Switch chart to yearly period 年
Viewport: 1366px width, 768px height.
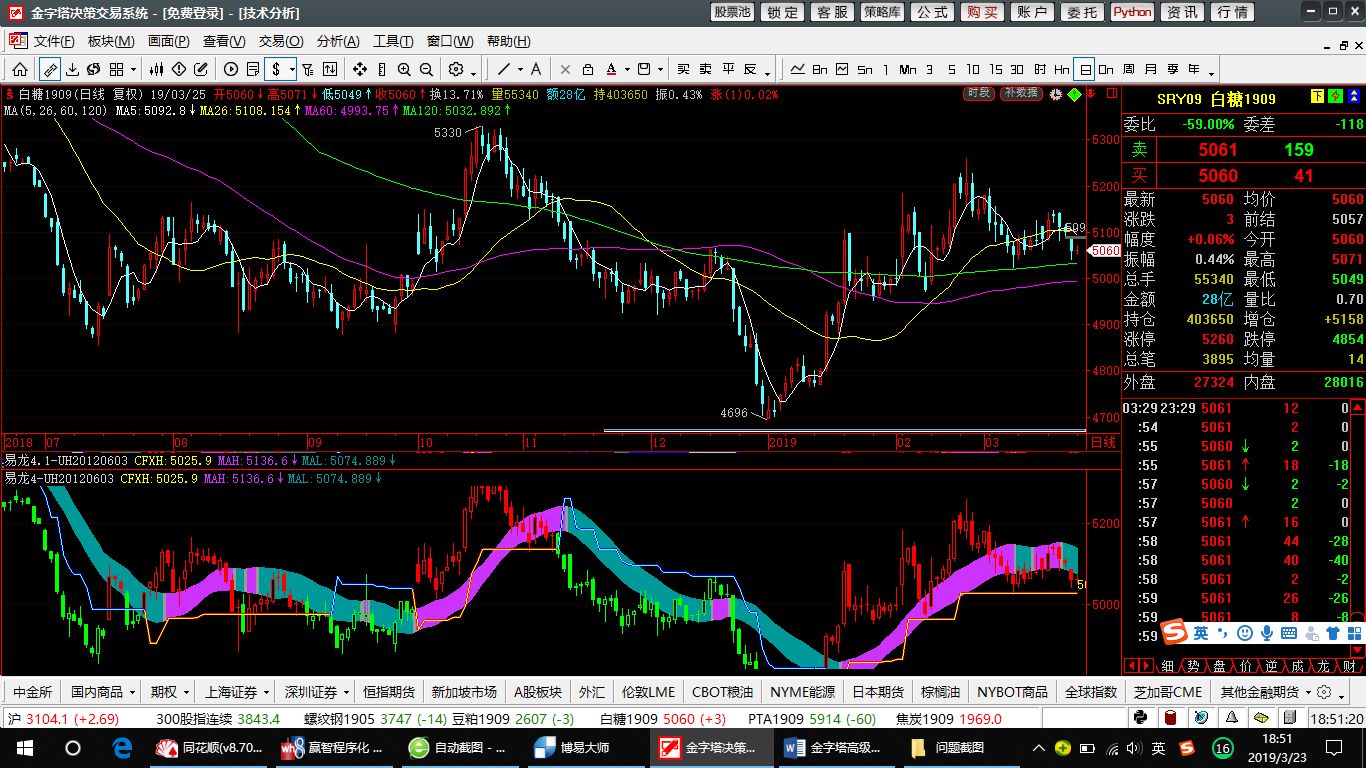pyautogui.click(x=1194, y=69)
